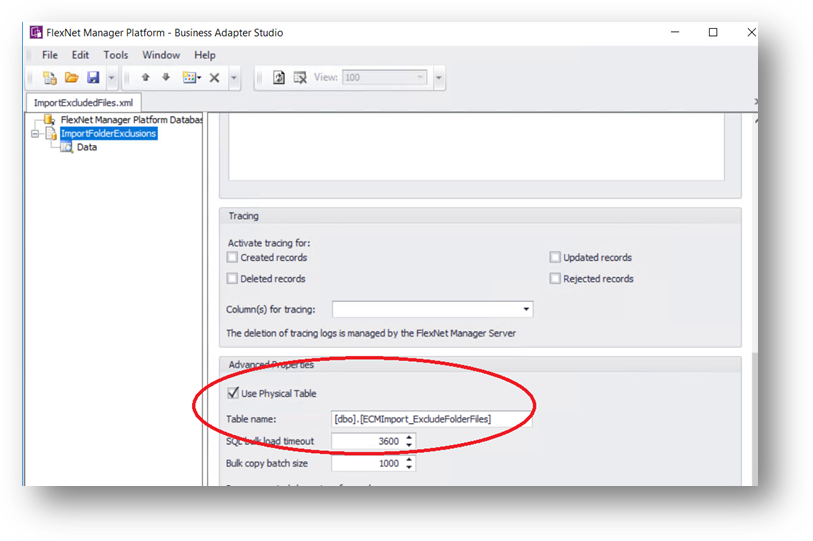Tick the Updated records checkbox
The height and width of the screenshot is (541, 813).
(x=555, y=257)
